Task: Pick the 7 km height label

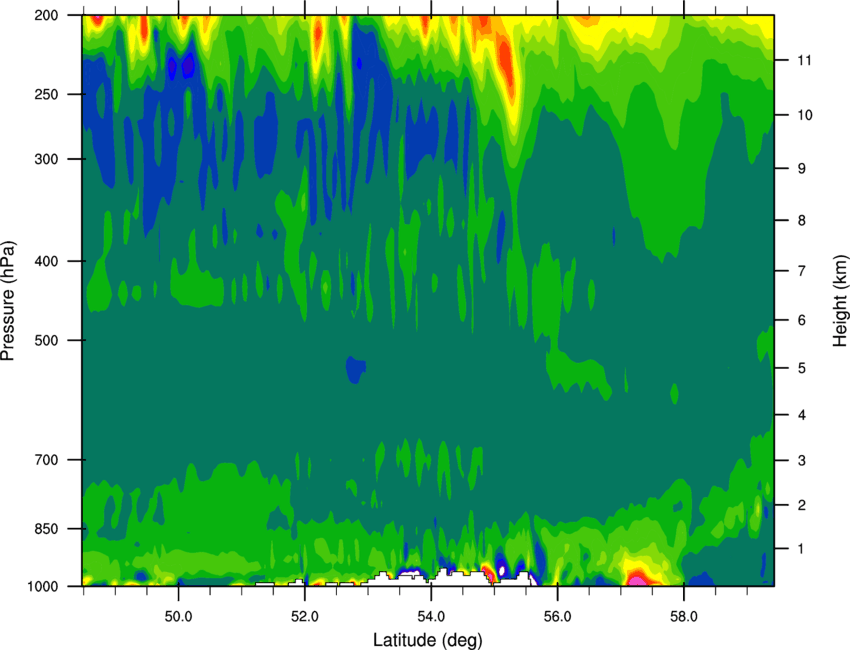Action: tap(801, 271)
